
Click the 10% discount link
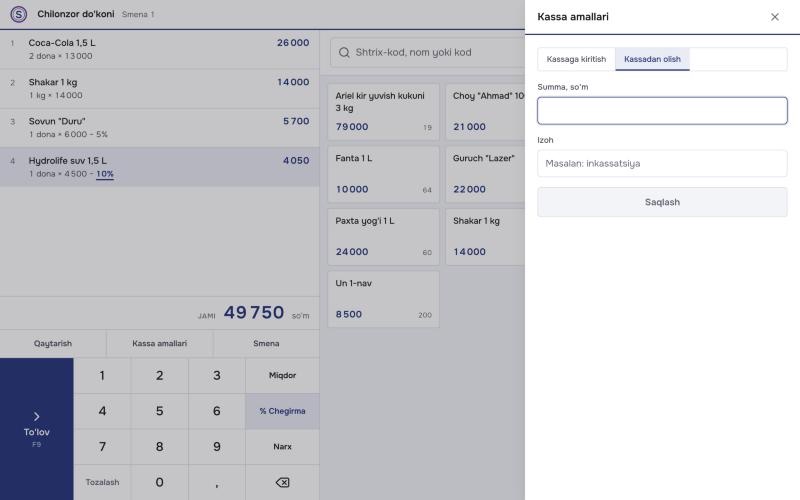click(x=105, y=174)
